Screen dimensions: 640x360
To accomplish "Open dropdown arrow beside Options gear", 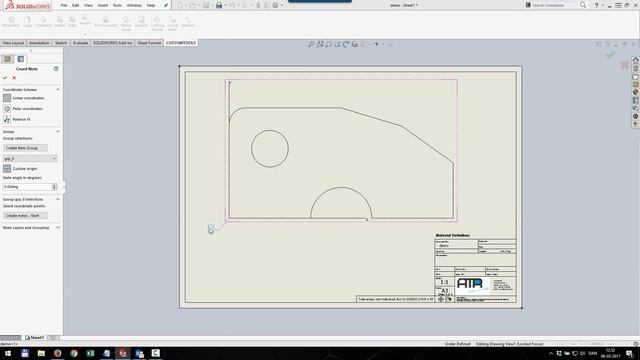I will click(x=282, y=5).
